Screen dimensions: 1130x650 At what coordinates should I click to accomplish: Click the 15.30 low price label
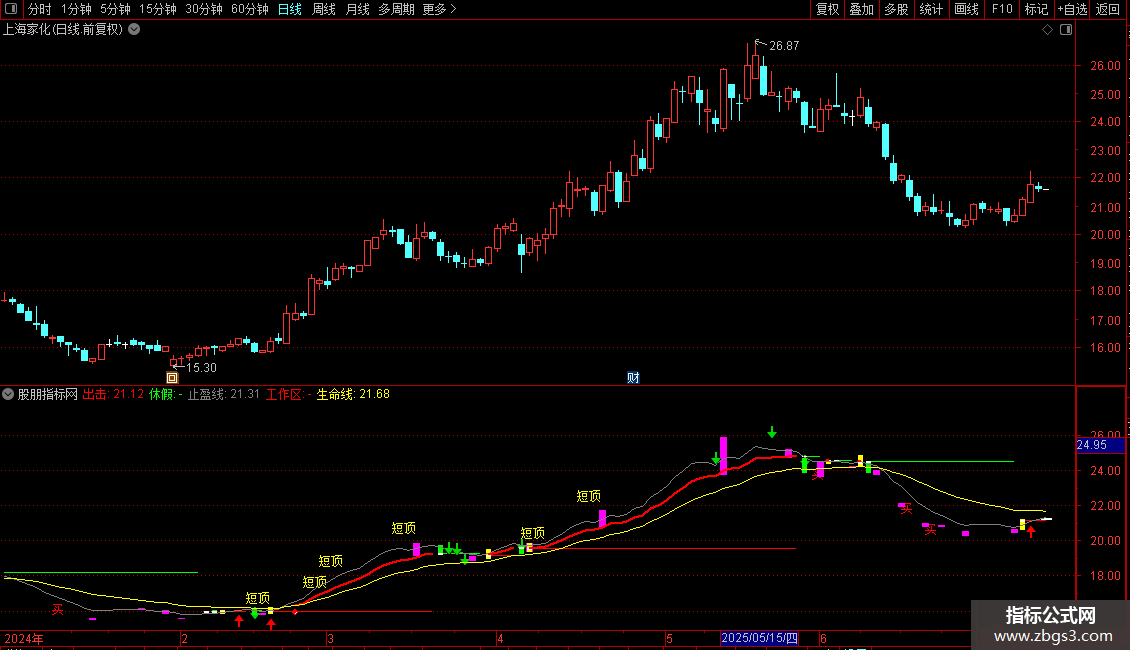point(201,368)
